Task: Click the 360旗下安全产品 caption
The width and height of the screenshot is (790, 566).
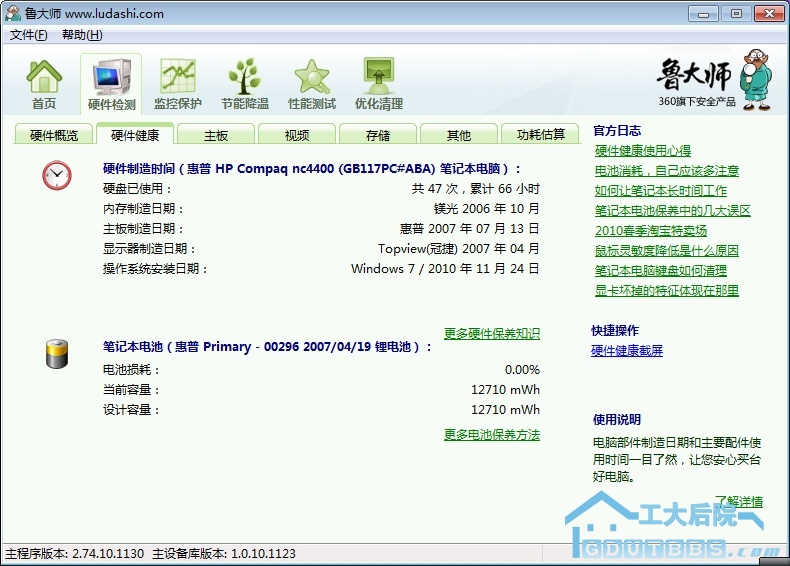Action: click(x=697, y=101)
